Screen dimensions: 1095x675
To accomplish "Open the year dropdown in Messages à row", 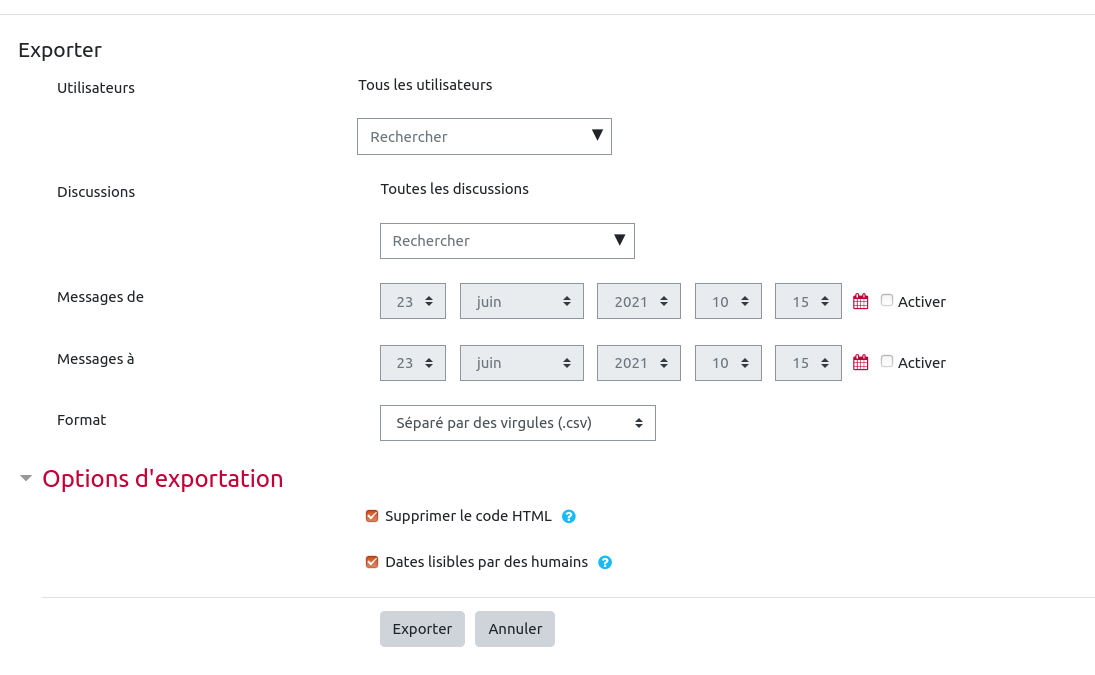I will pos(638,363).
